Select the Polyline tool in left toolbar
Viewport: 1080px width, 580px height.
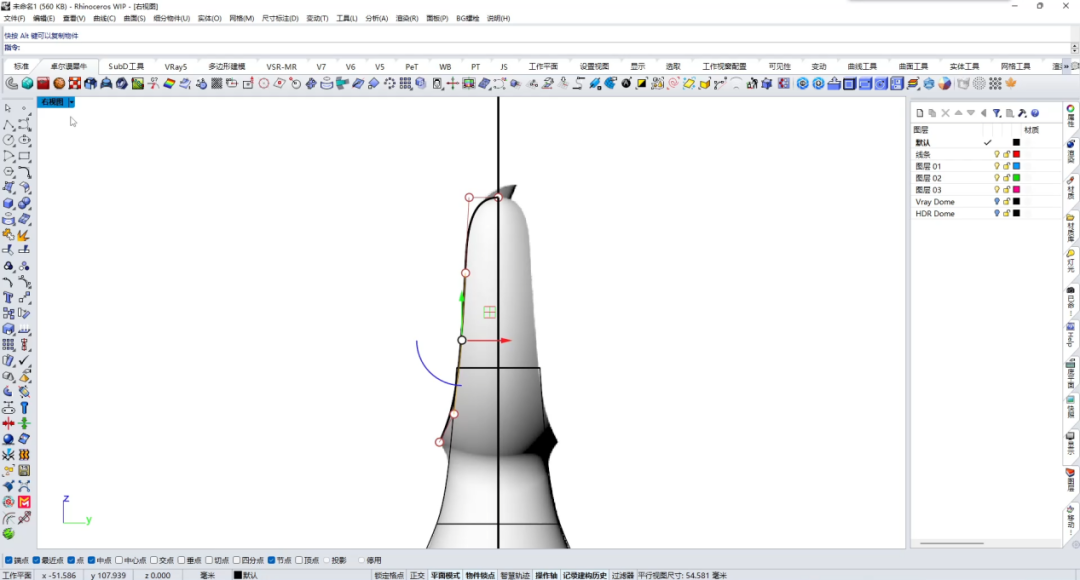coord(8,124)
